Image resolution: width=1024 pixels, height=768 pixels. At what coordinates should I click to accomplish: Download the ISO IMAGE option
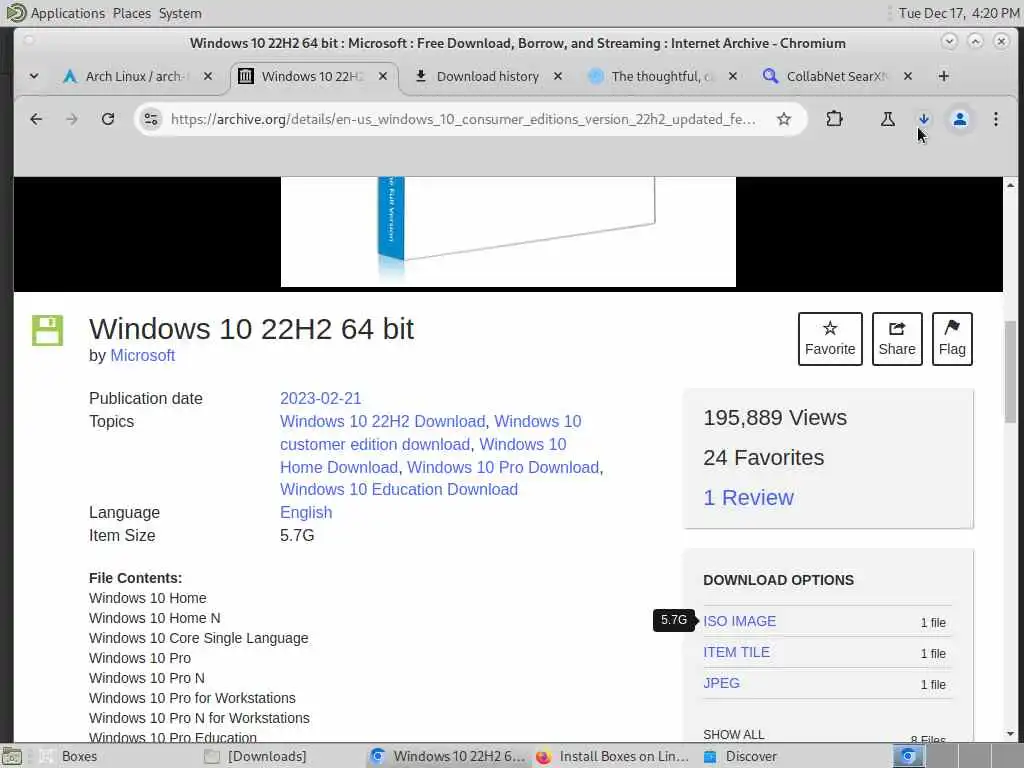pyautogui.click(x=739, y=621)
